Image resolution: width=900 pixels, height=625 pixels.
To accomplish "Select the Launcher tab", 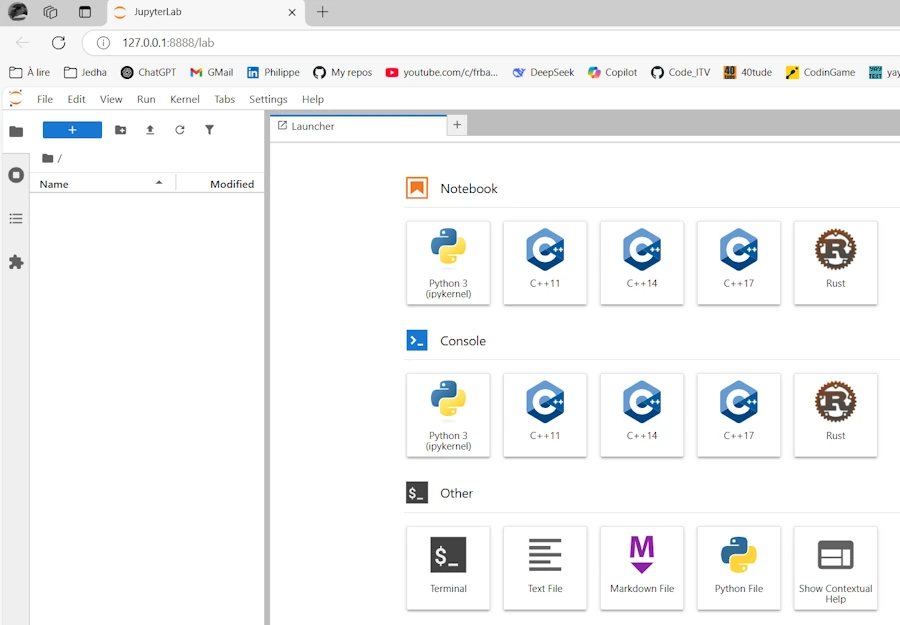I will (x=358, y=126).
